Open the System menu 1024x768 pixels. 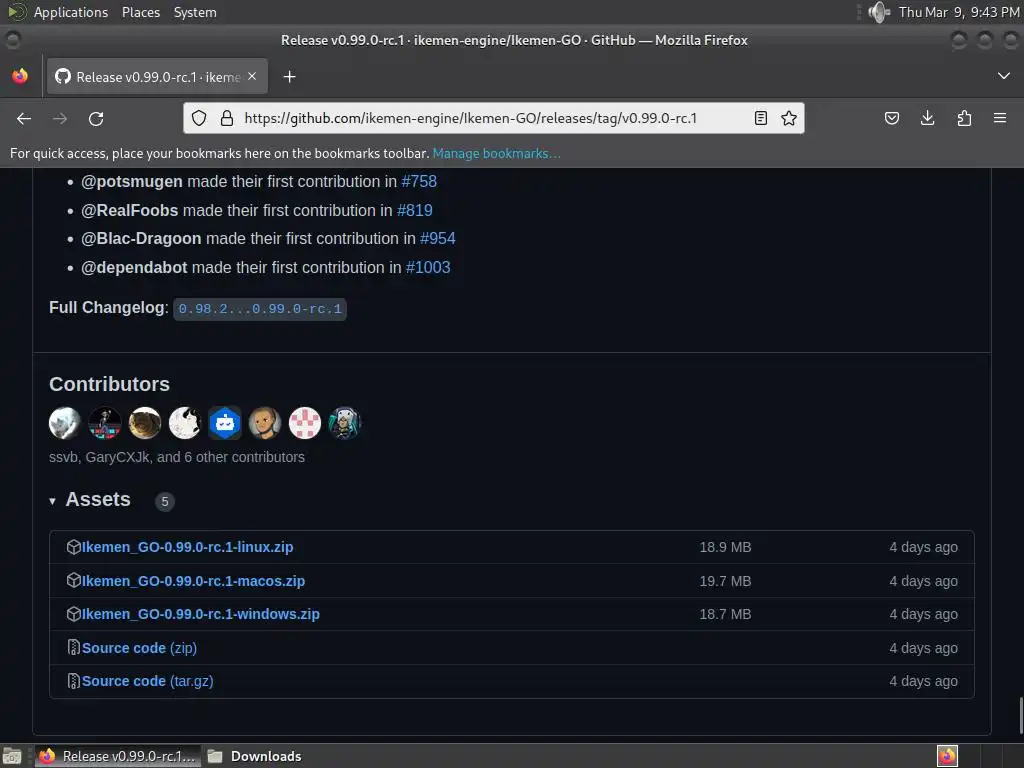point(195,12)
